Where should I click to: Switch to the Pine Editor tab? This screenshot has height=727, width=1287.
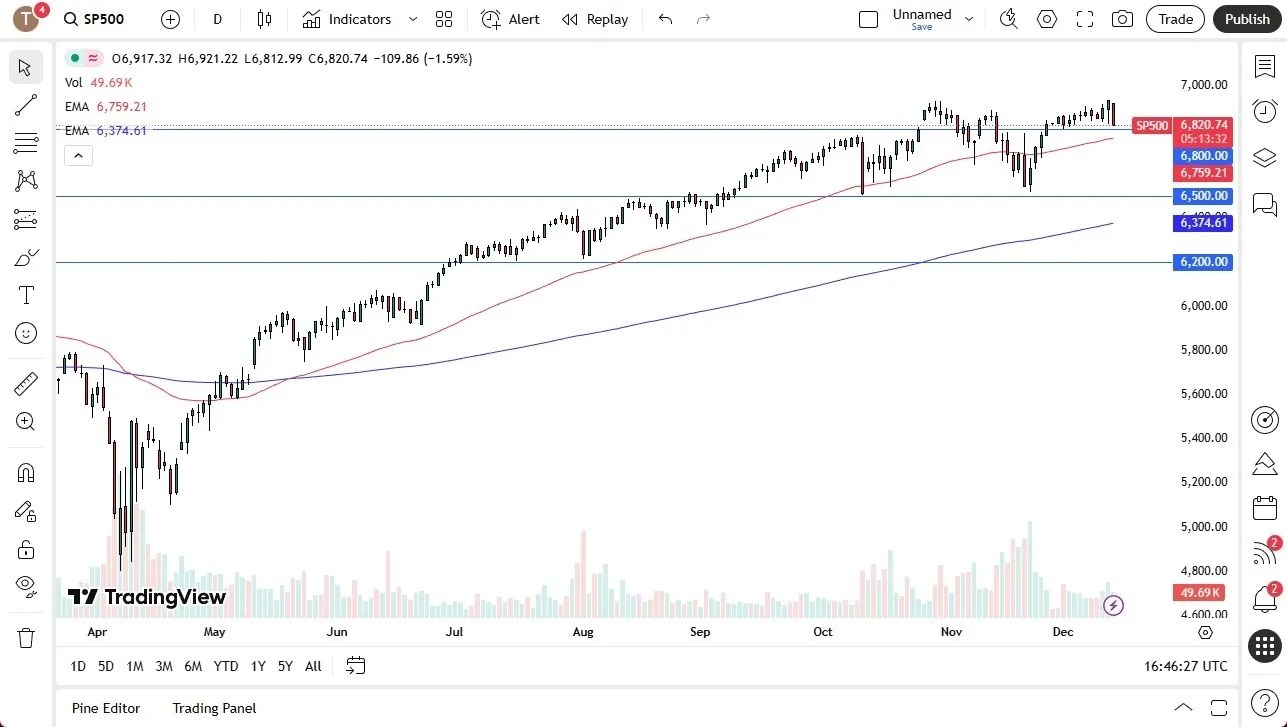coord(105,708)
